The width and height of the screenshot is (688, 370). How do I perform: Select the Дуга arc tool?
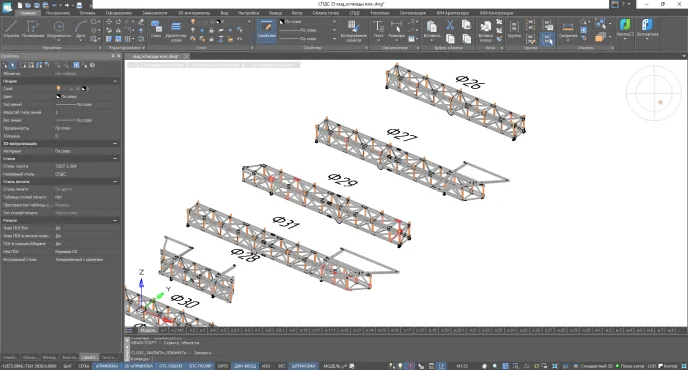pyautogui.click(x=80, y=29)
